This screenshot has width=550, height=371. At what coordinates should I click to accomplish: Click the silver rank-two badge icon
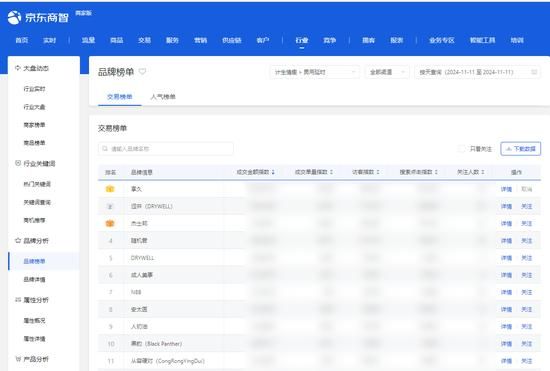tap(110, 206)
